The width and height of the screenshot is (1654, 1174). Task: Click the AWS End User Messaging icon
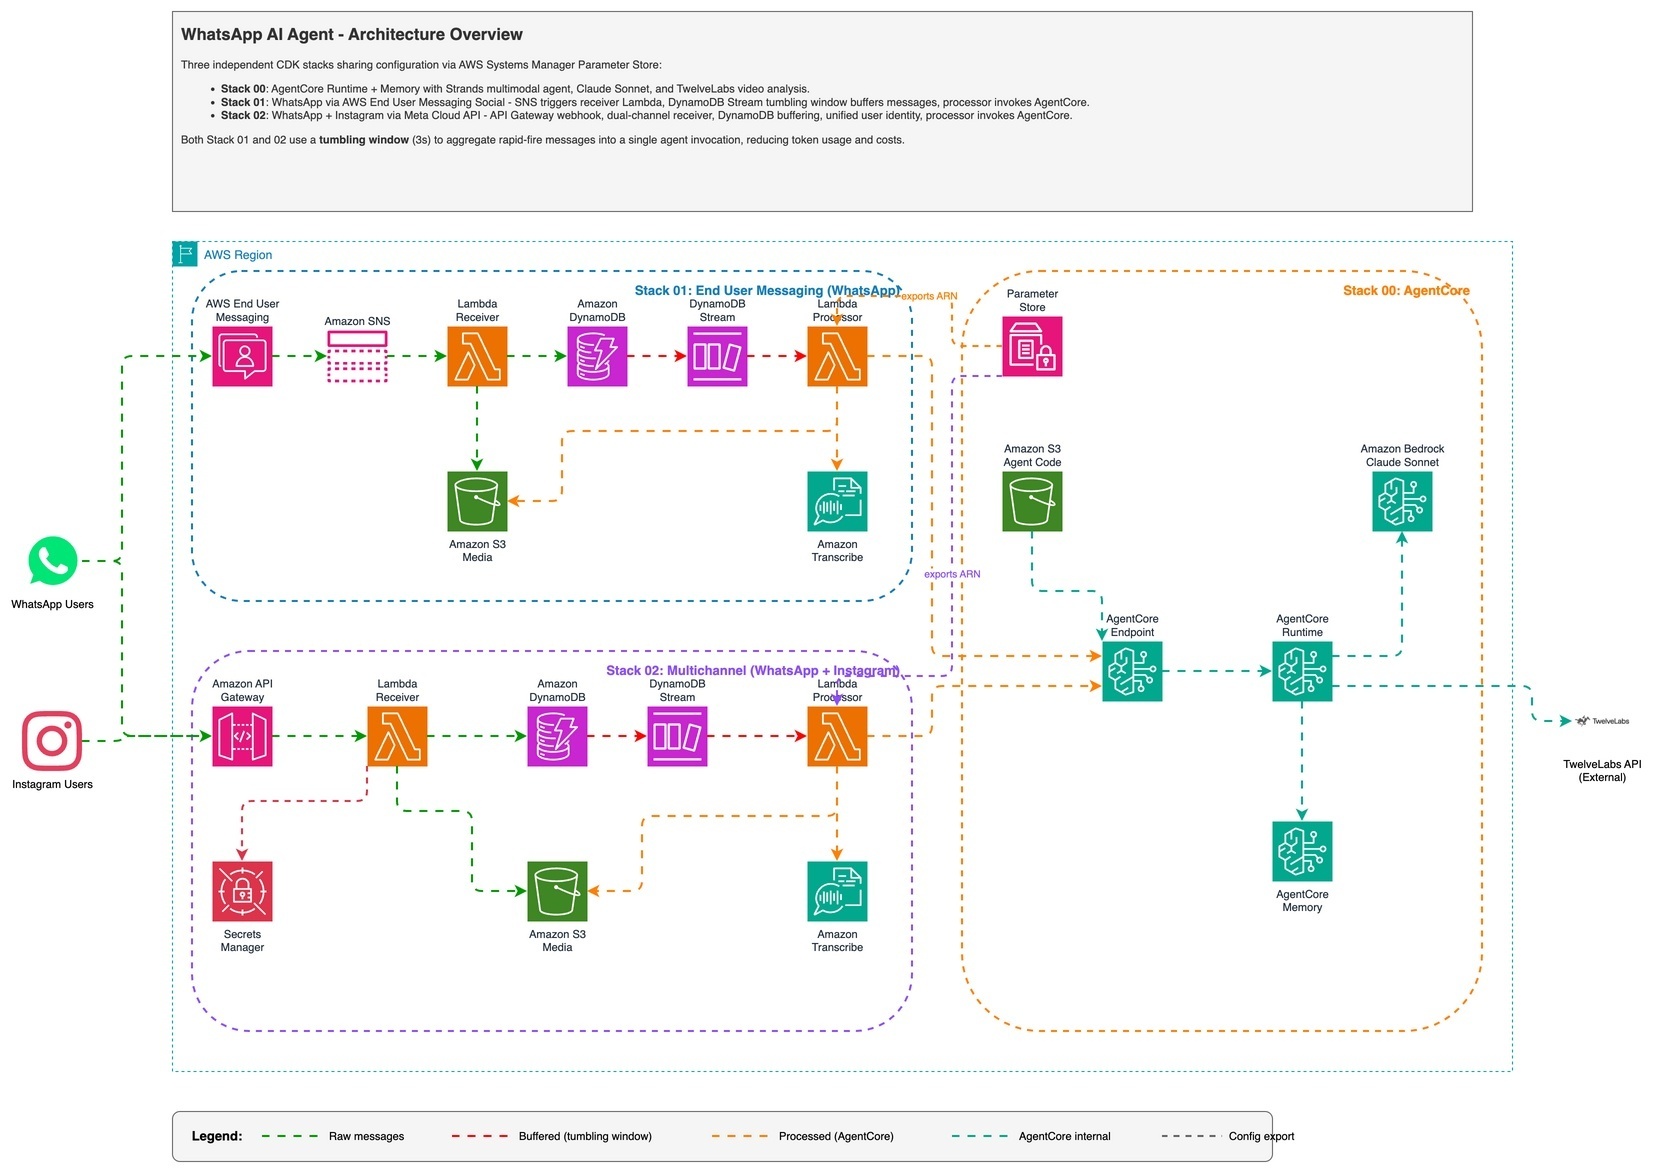[242, 356]
